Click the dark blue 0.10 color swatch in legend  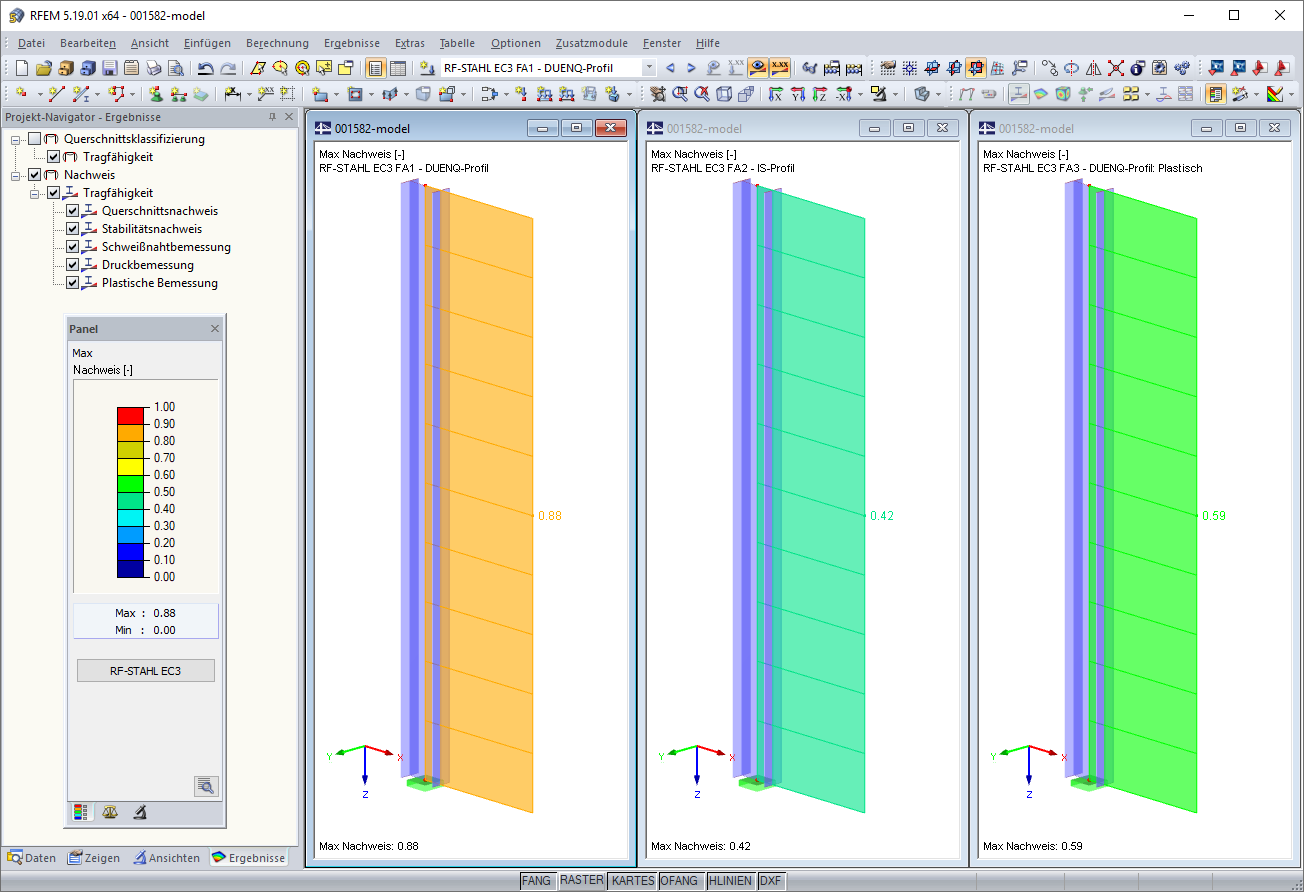click(132, 569)
